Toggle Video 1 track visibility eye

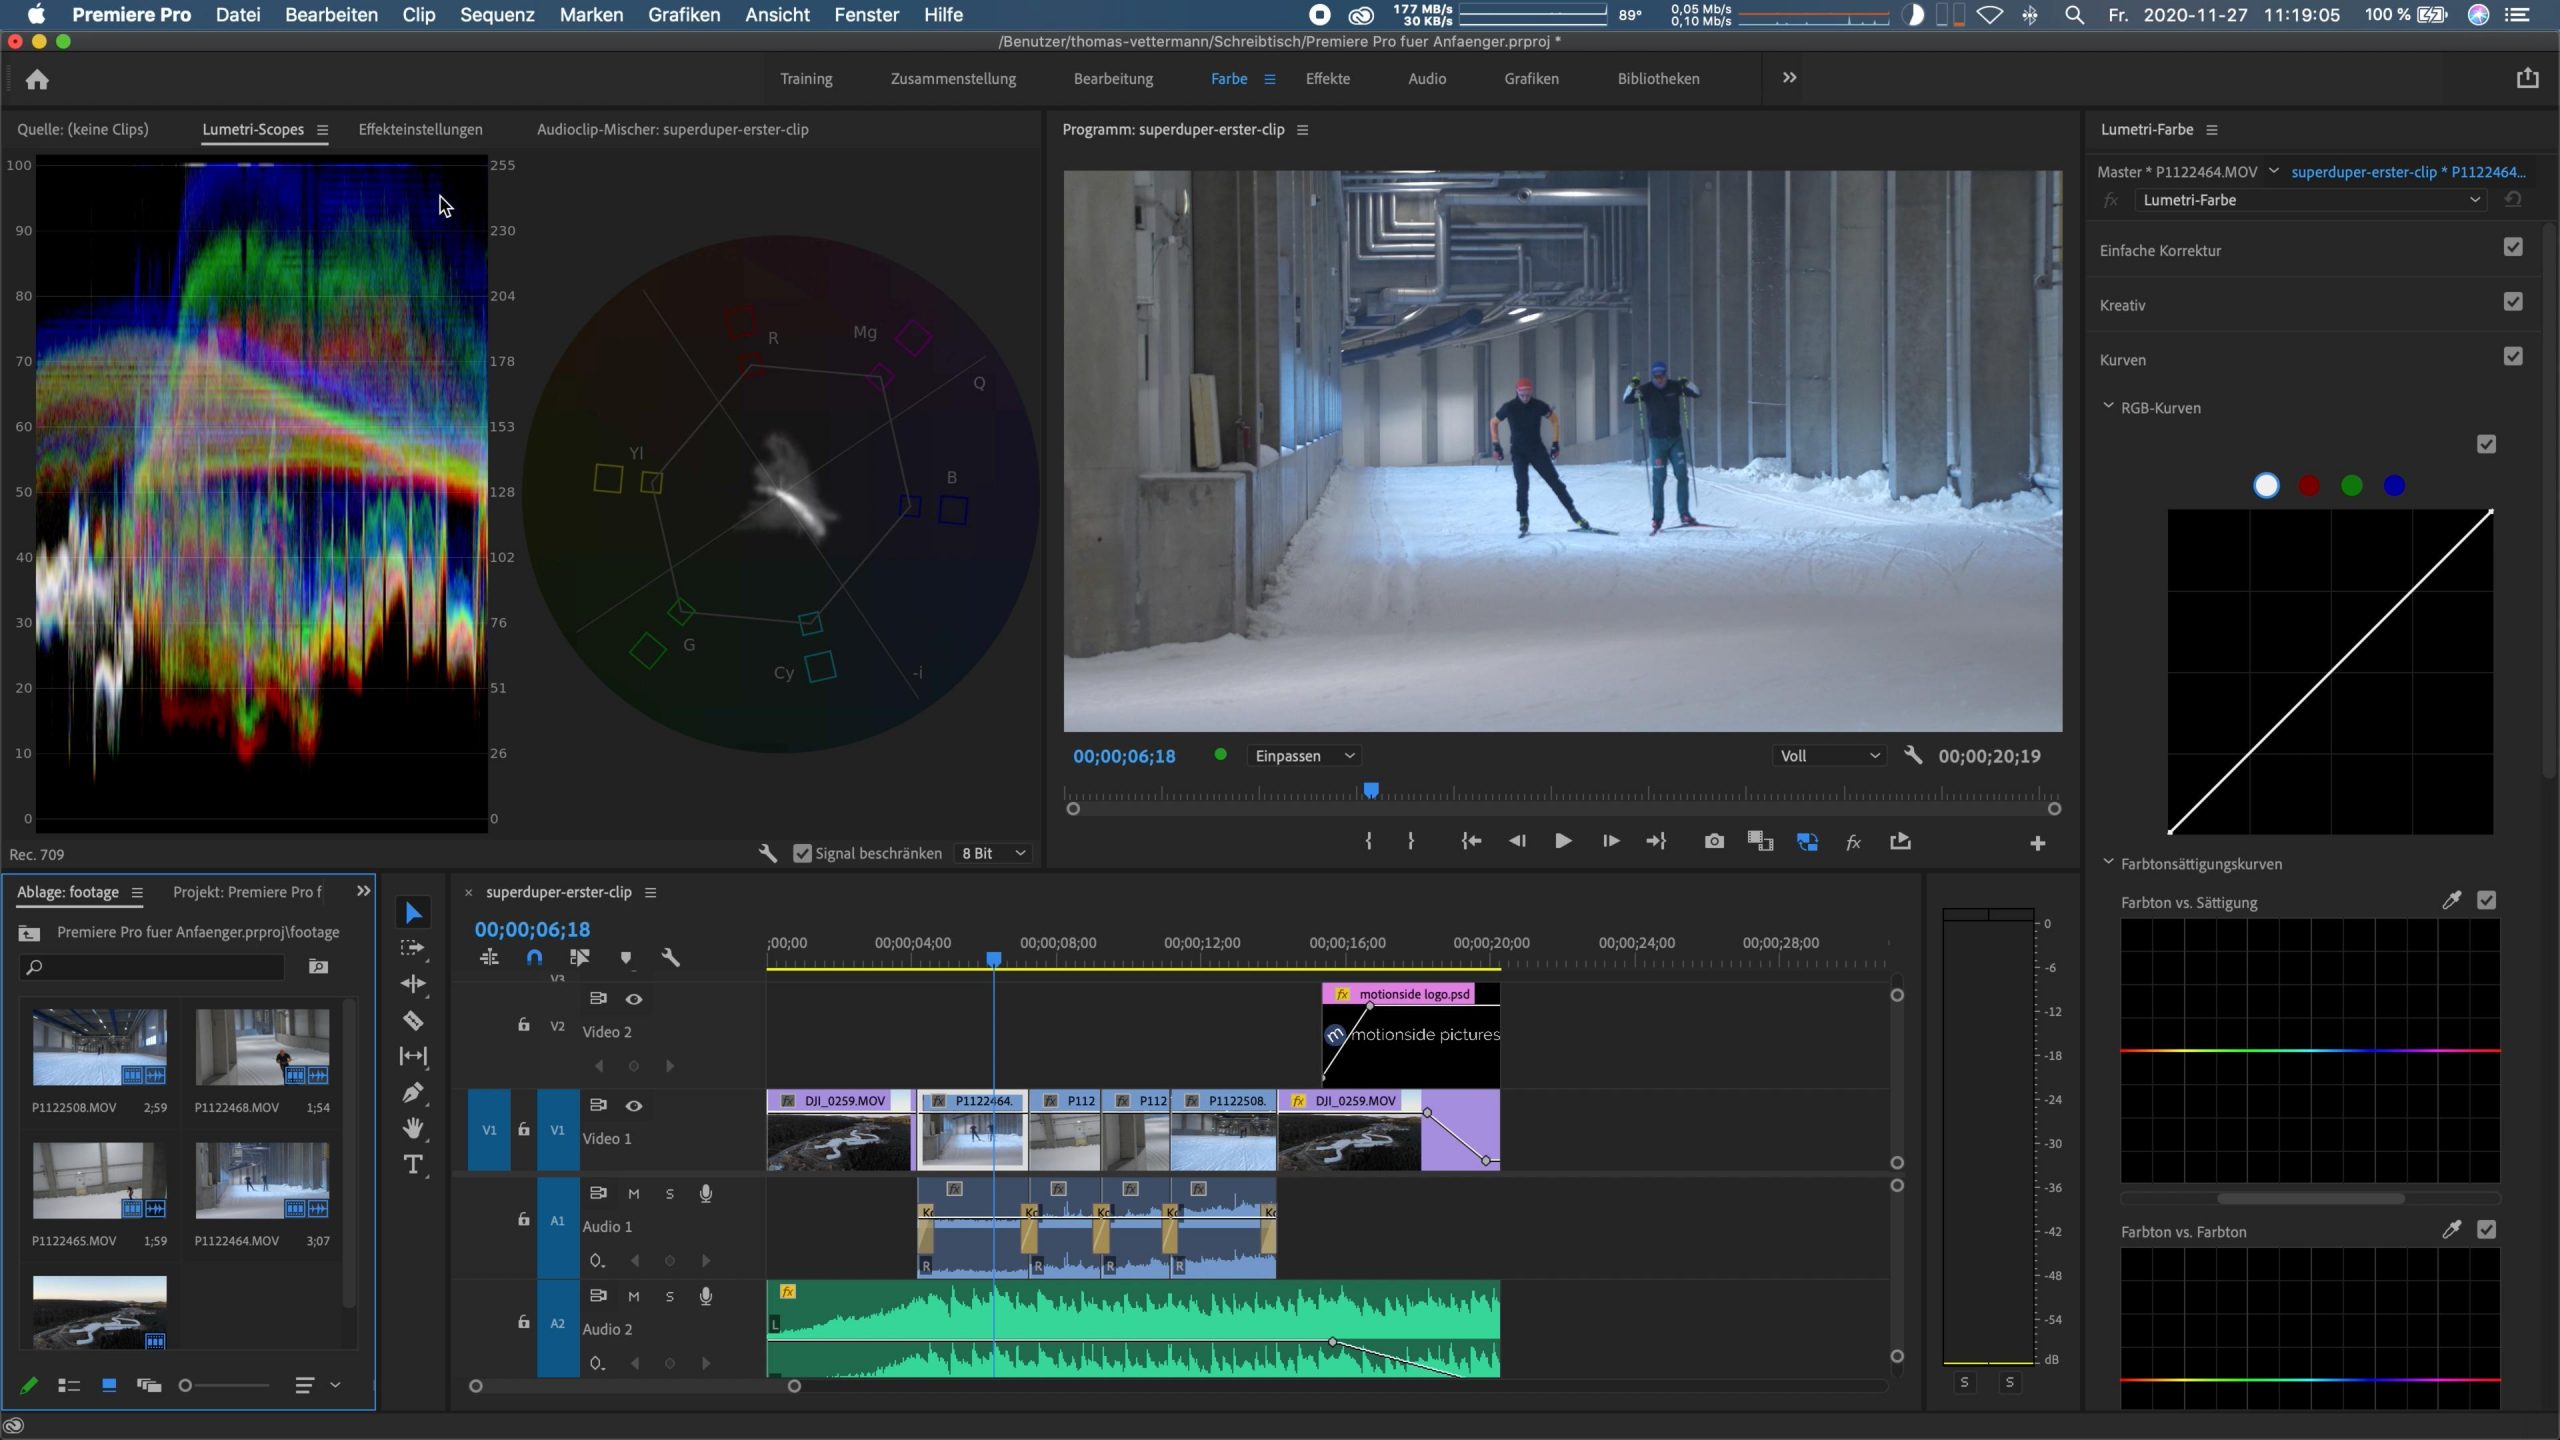pos(633,1105)
